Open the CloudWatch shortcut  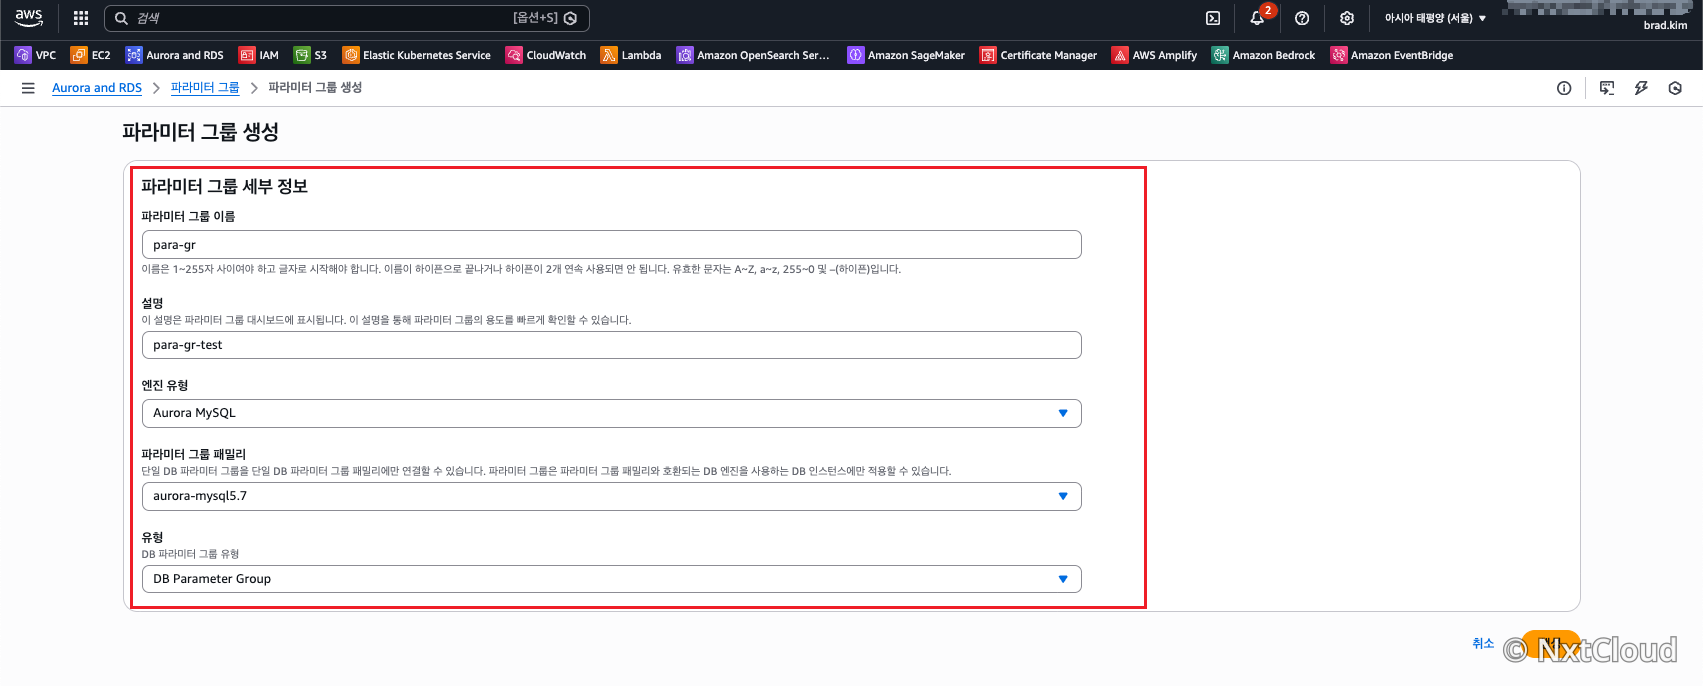coord(546,55)
